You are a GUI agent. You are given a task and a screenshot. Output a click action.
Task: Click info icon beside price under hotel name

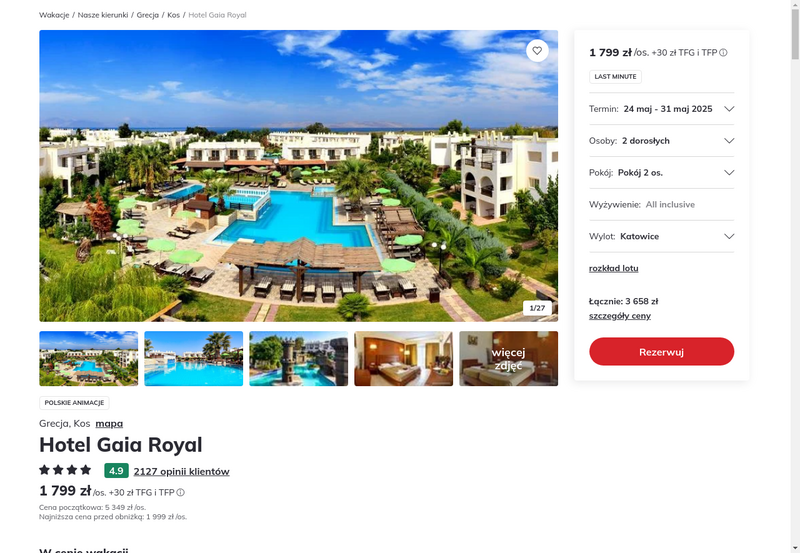[181, 492]
